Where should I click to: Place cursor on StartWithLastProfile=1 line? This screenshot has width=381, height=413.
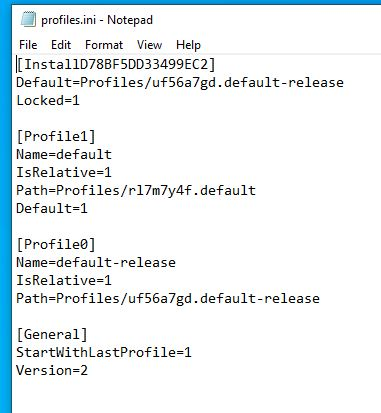point(104,352)
